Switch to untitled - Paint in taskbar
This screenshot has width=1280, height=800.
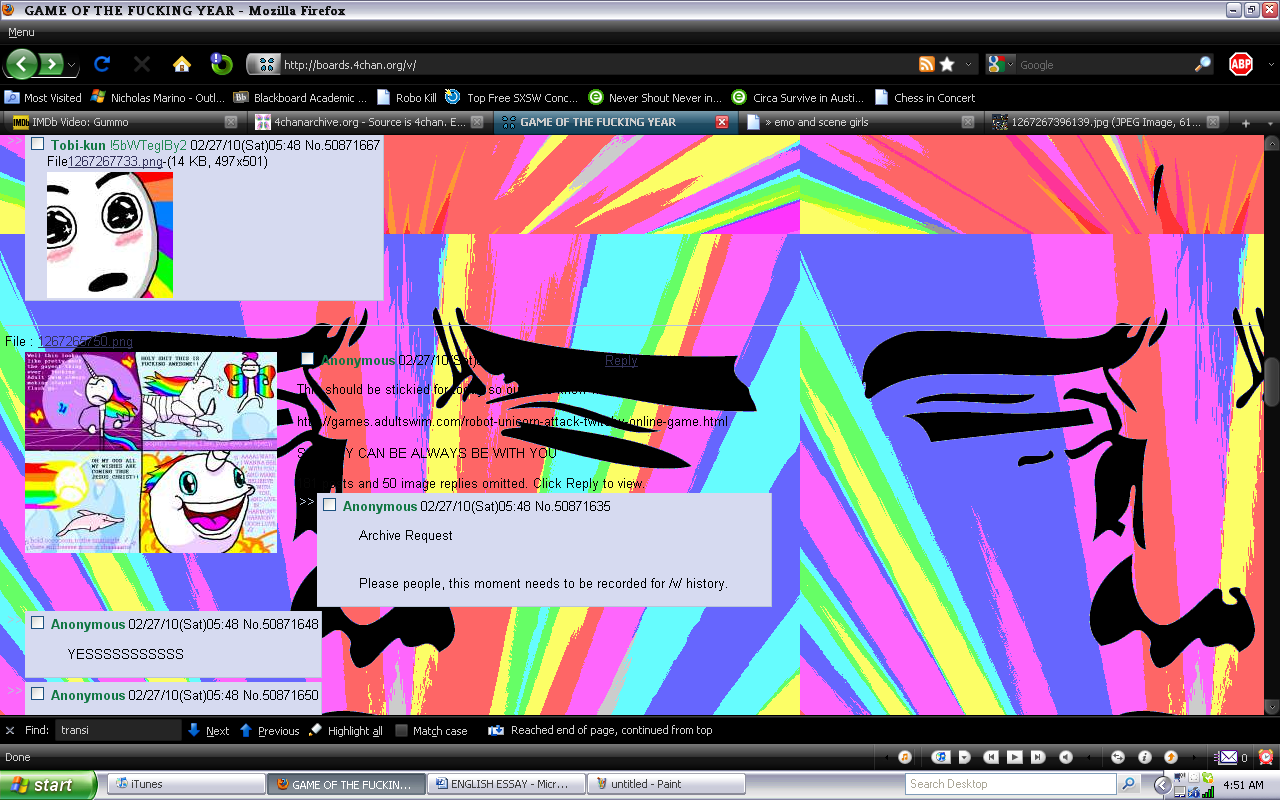click(x=666, y=784)
